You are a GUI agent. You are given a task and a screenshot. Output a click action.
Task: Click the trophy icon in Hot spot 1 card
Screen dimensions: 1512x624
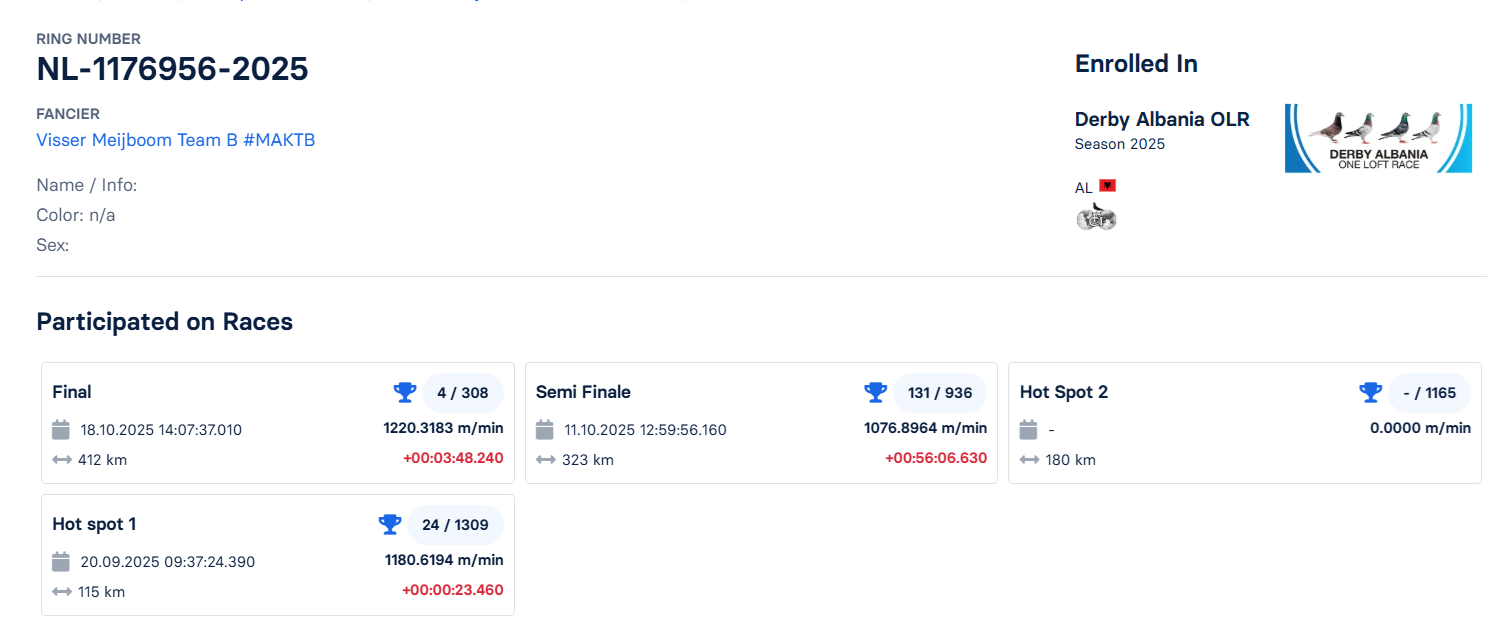point(390,524)
